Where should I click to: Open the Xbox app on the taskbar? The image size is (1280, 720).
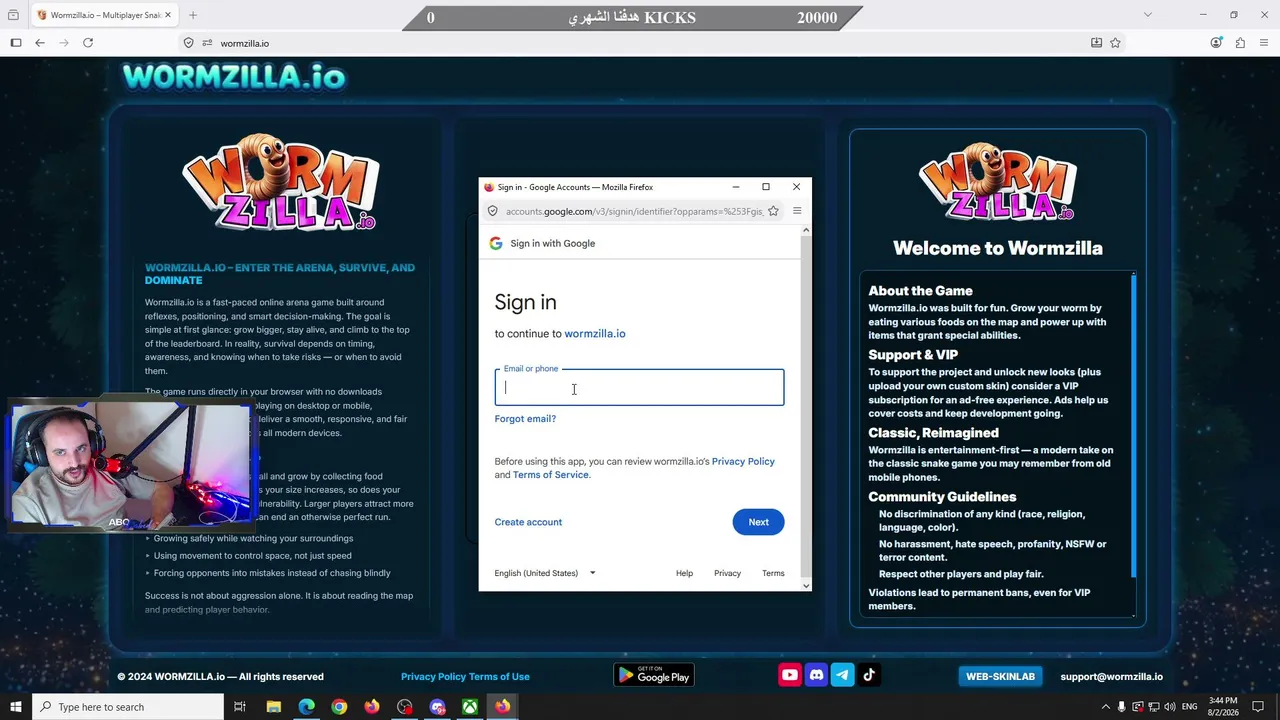469,707
